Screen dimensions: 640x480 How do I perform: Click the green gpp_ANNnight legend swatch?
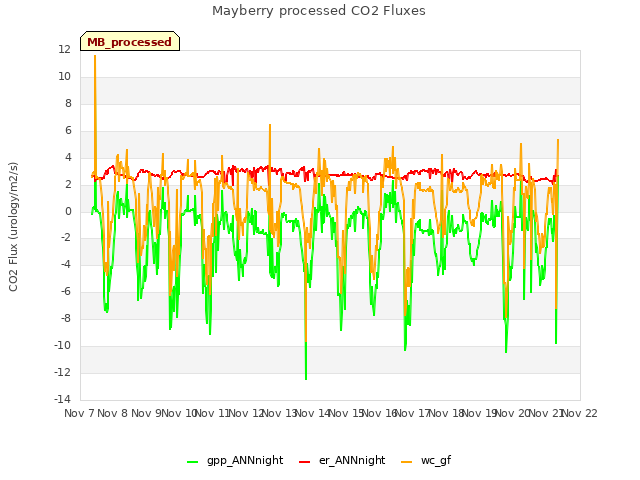click(192, 462)
